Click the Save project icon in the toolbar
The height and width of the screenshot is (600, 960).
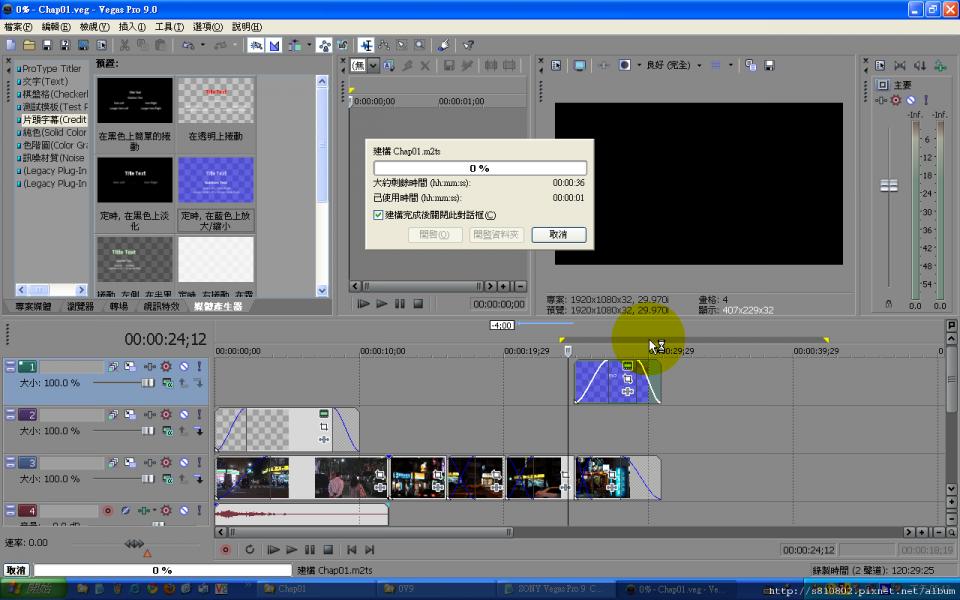tap(49, 45)
